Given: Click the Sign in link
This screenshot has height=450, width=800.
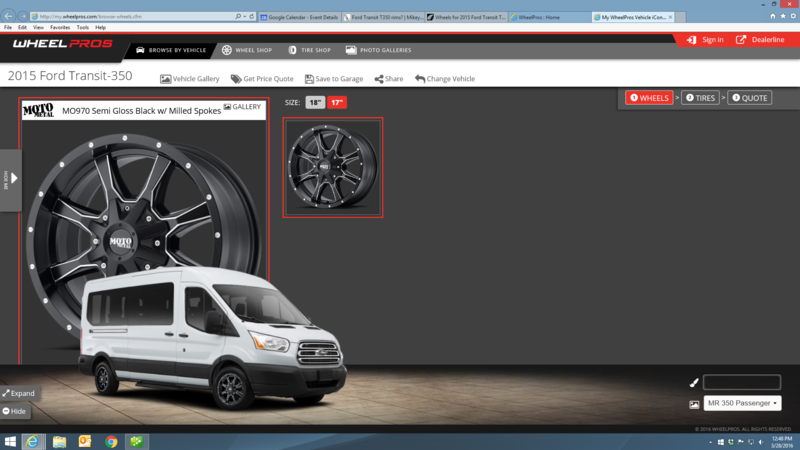Looking at the screenshot, I should [705, 40].
